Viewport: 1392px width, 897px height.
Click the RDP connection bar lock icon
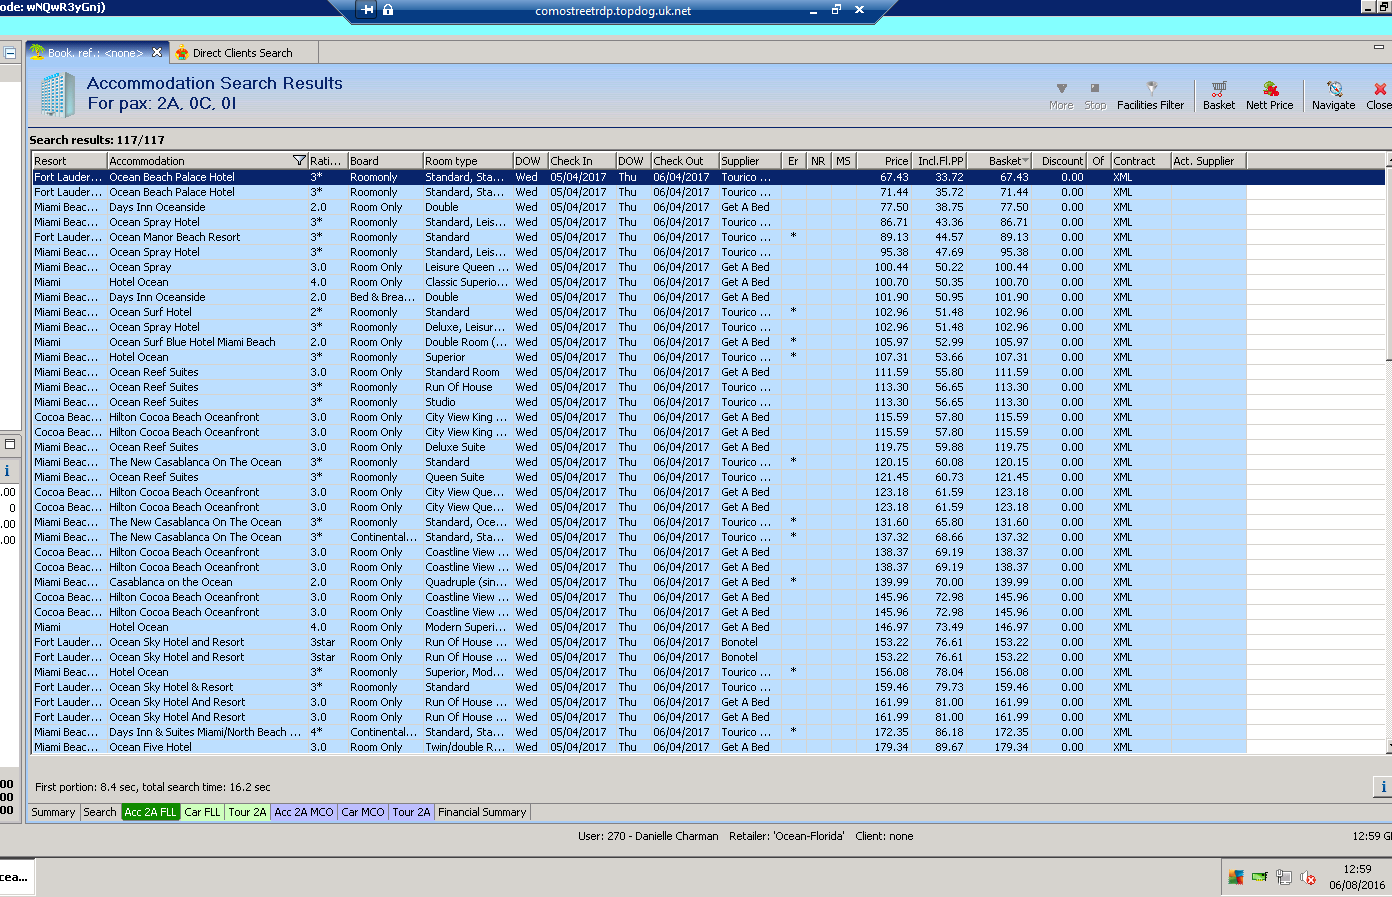click(388, 10)
